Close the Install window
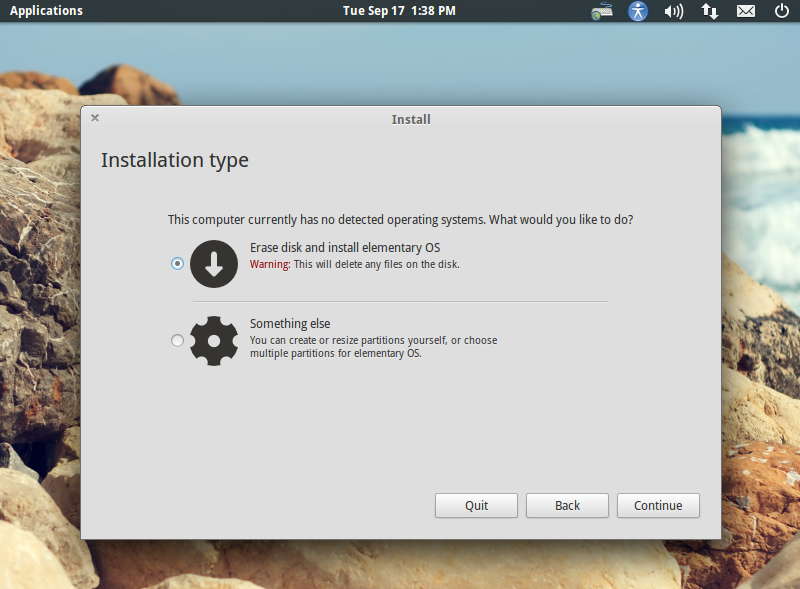Viewport: 800px width, 589px height. [95, 118]
